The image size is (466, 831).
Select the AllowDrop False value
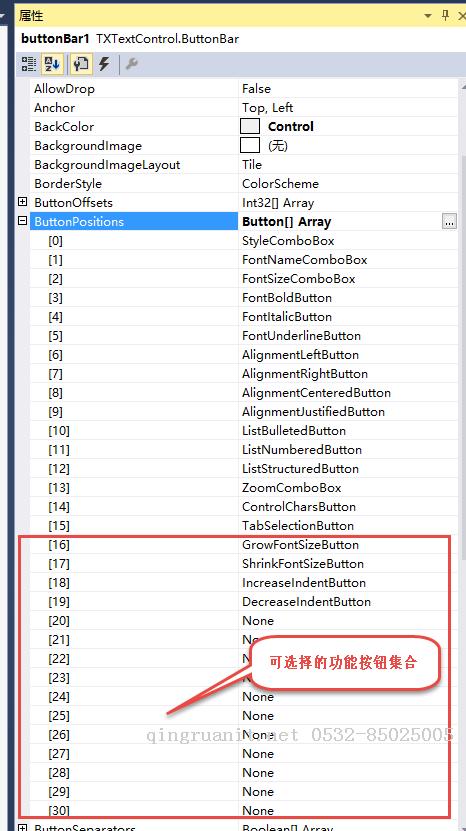tap(257, 89)
